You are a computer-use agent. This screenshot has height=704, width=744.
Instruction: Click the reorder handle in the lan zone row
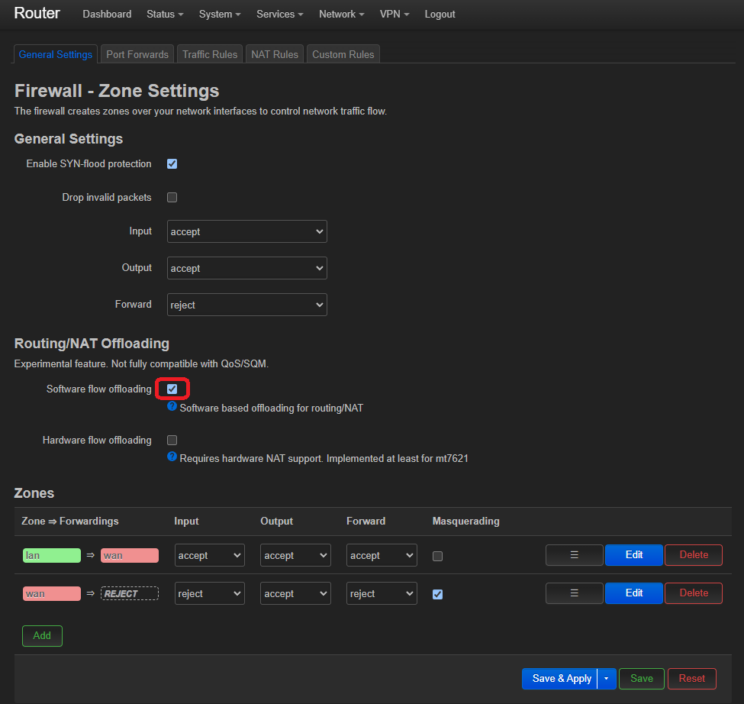pos(574,555)
